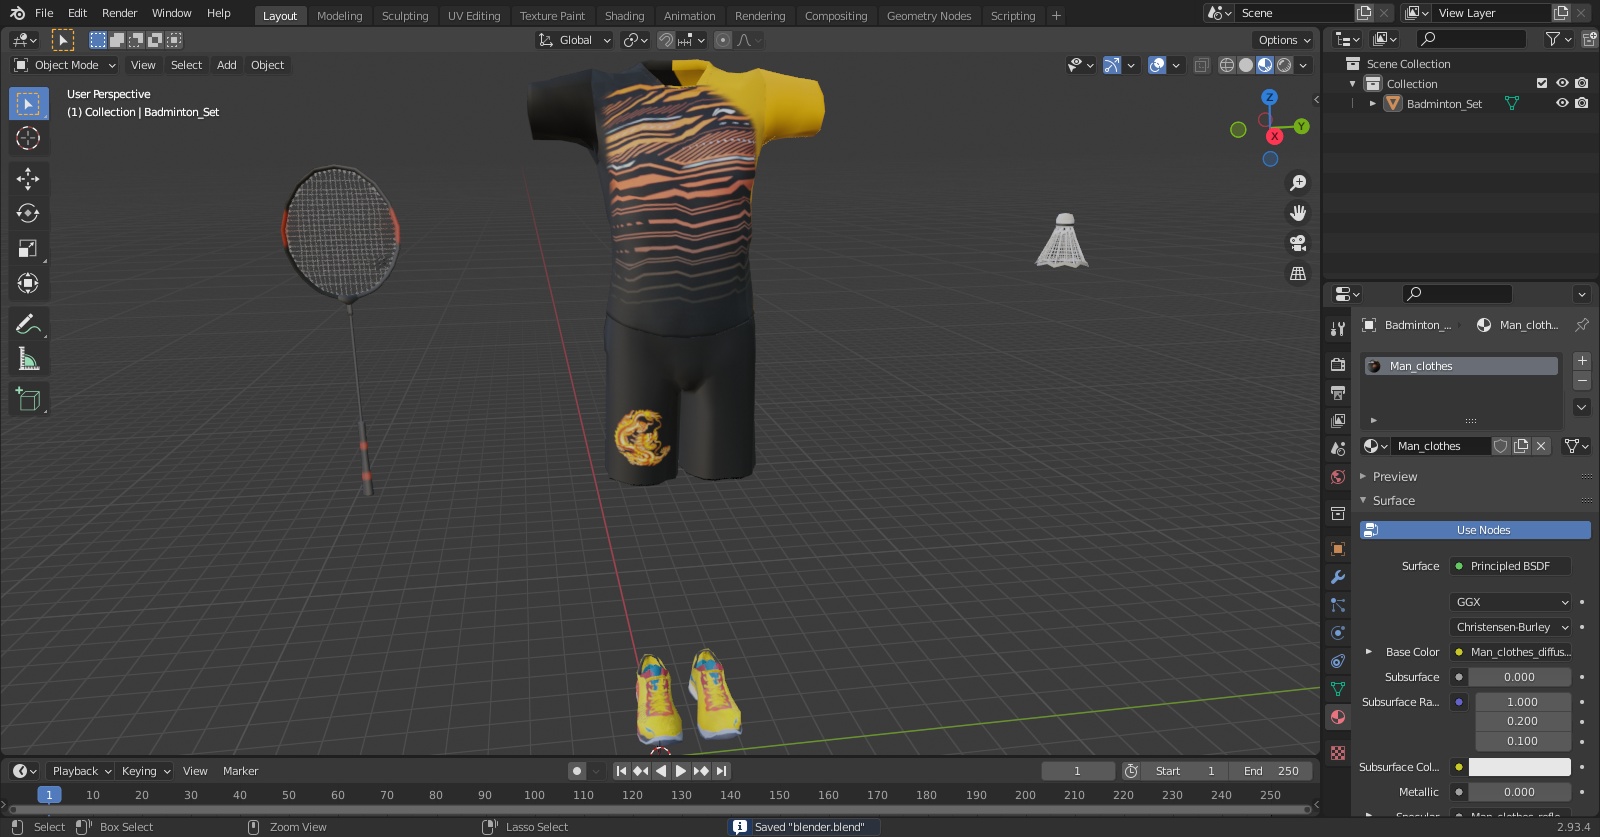The height and width of the screenshot is (837, 1600).
Task: Toggle X-ray display
Action: pyautogui.click(x=1201, y=65)
